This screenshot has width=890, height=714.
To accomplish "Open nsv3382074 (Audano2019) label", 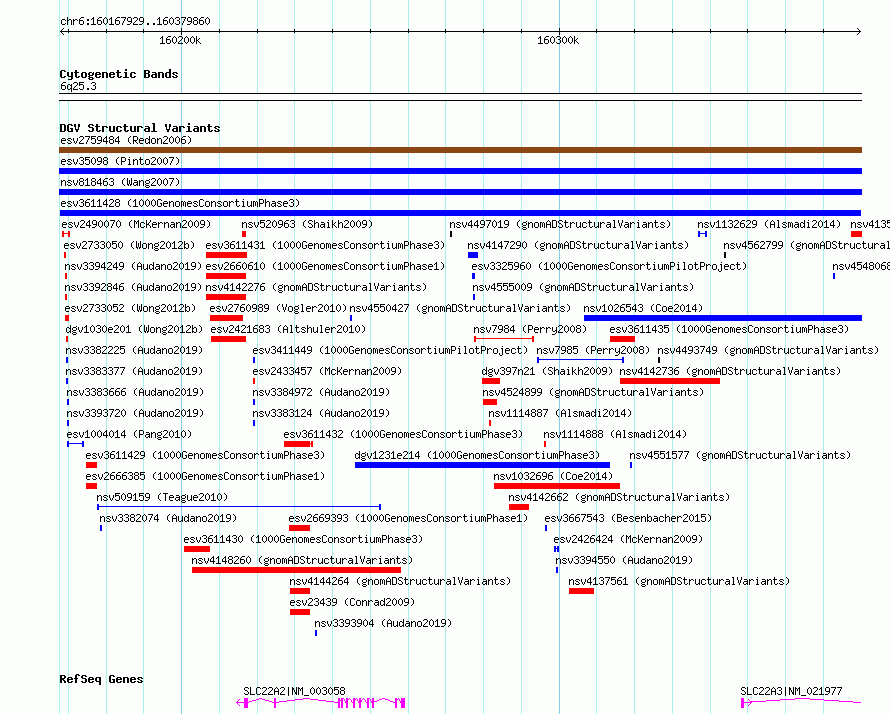I will (168, 518).
